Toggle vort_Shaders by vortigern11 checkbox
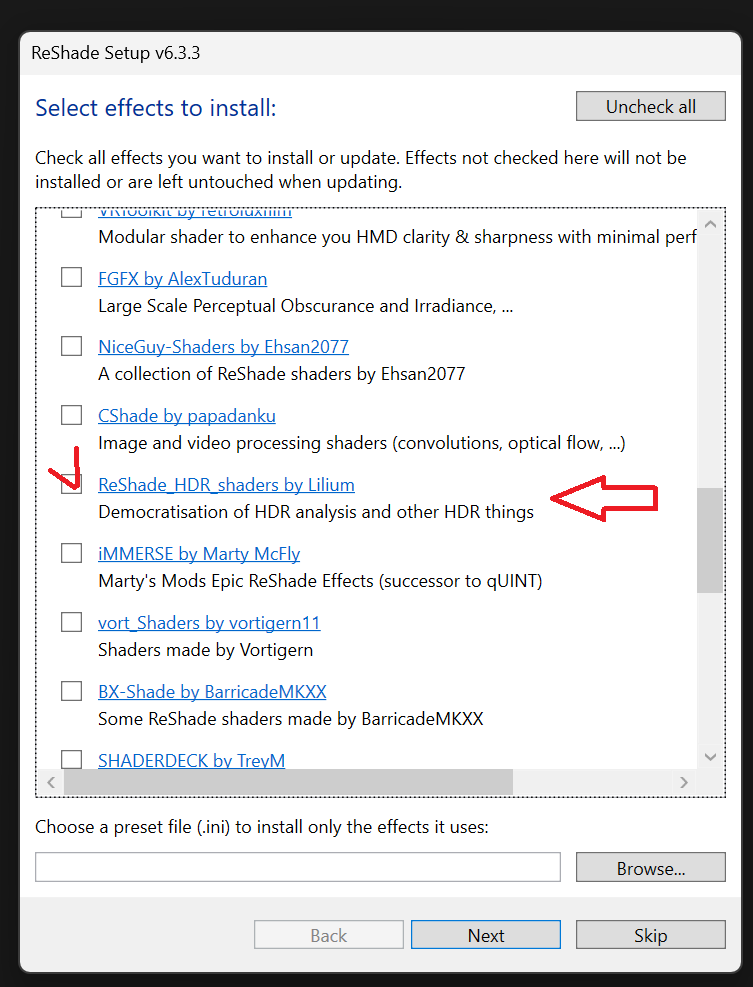The width and height of the screenshot is (753, 987). 71,622
